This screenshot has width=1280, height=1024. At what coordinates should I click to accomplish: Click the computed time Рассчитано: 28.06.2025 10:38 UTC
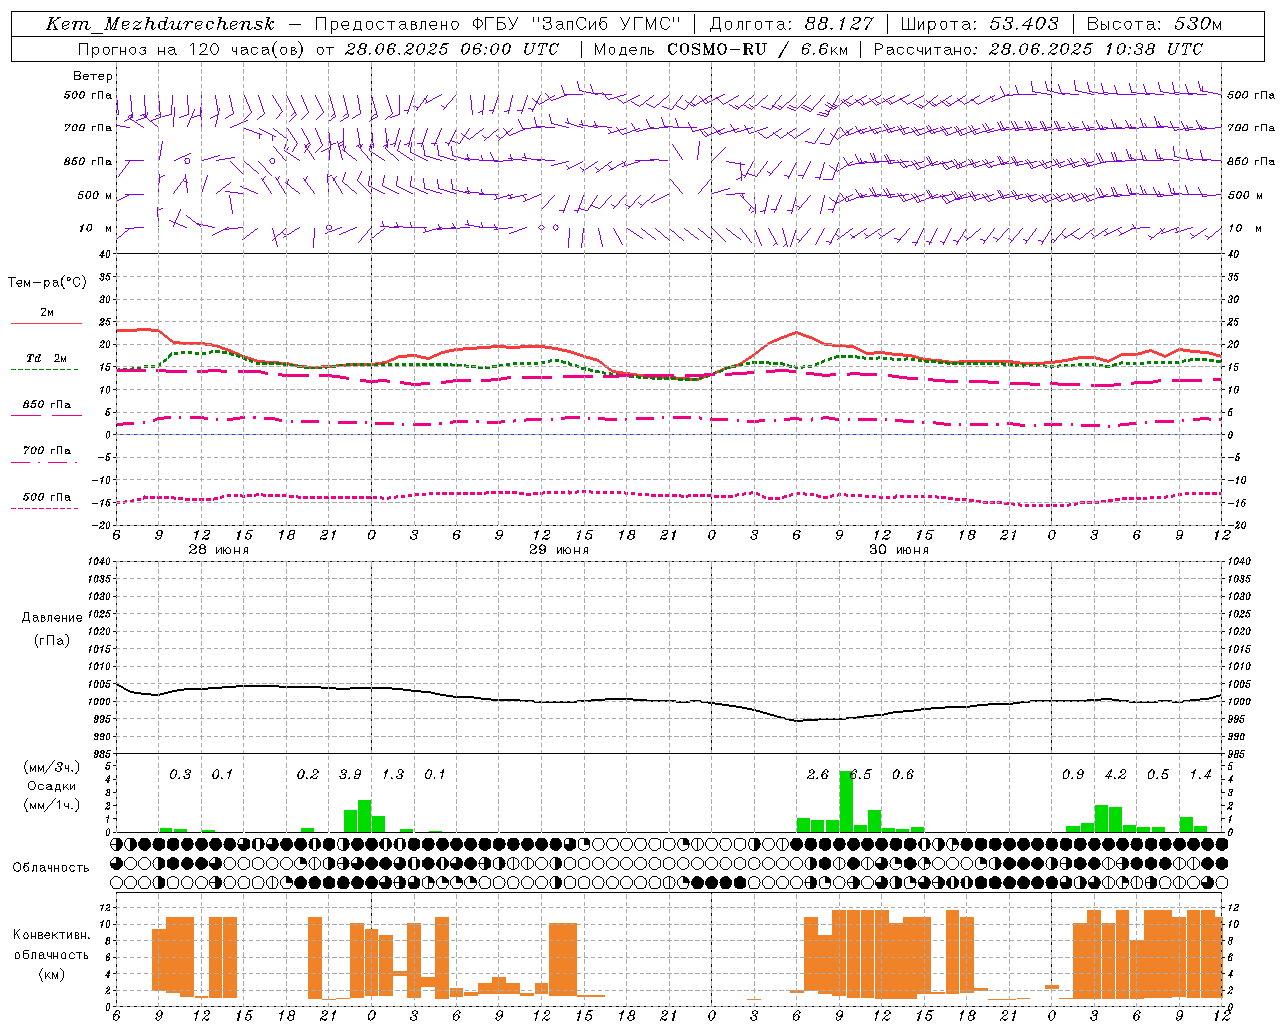[x=1039, y=49]
